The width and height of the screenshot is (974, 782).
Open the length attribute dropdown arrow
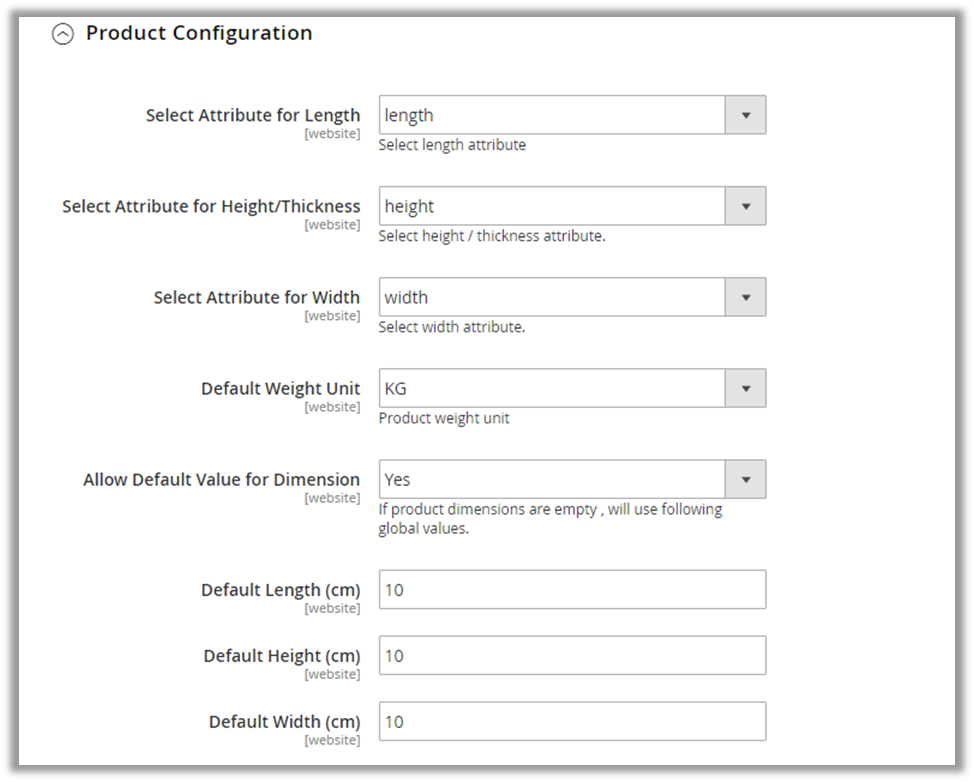pos(745,115)
